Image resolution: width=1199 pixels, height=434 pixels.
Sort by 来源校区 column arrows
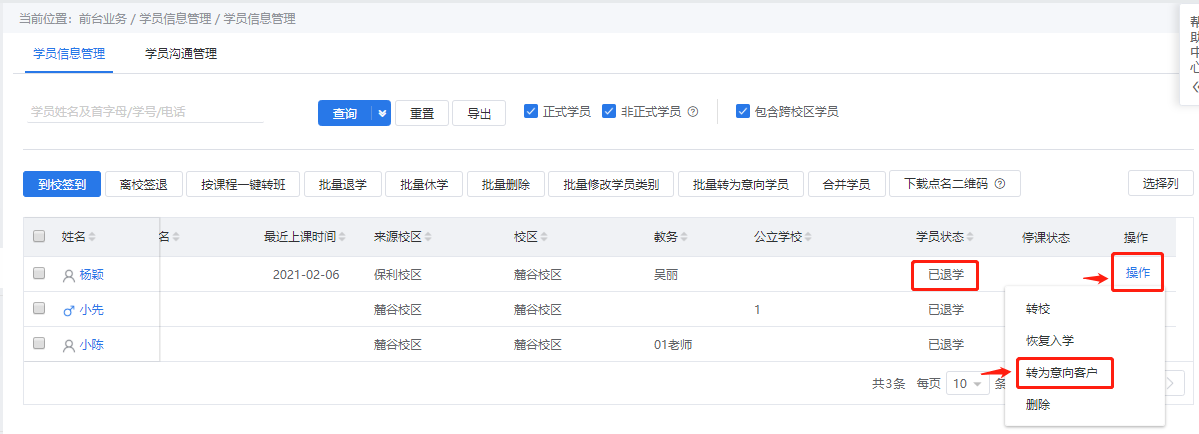428,237
